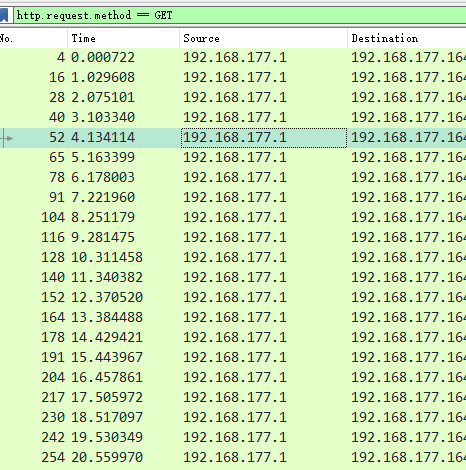This screenshot has width=466, height=470.
Task: Sort by the Destination column header
Action: coord(407,38)
